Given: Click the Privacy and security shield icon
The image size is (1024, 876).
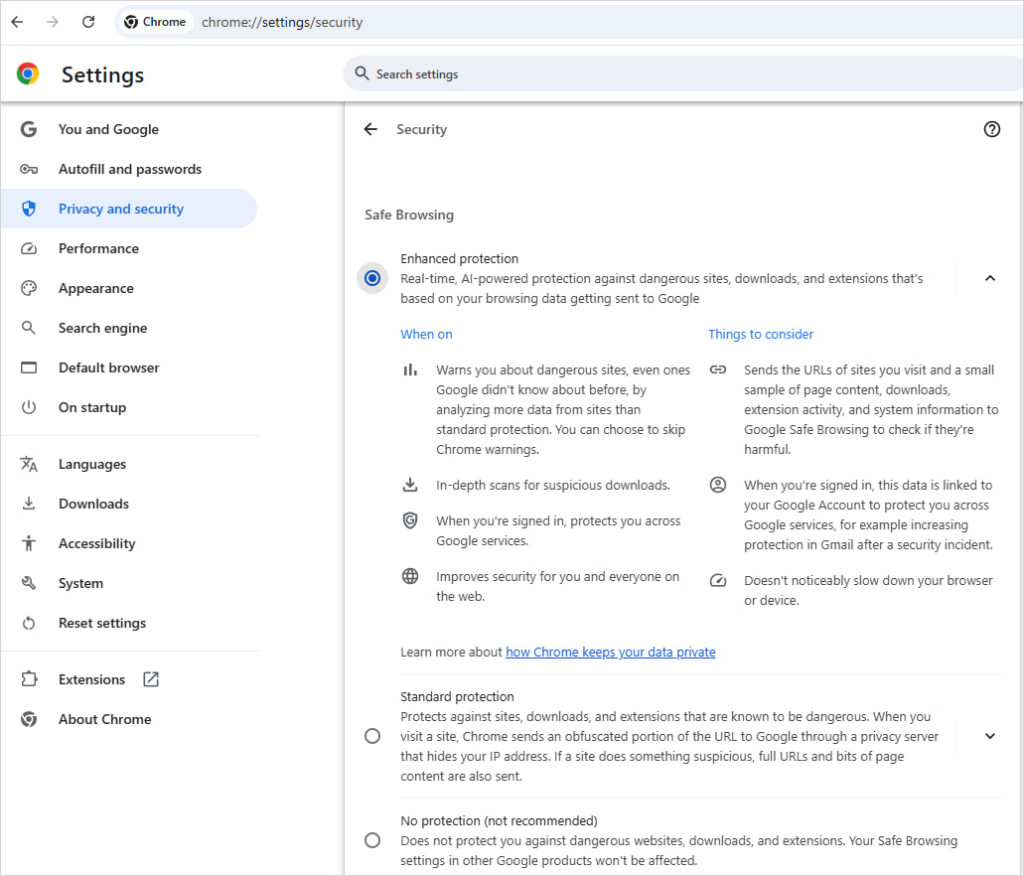Looking at the screenshot, I should (x=28, y=209).
